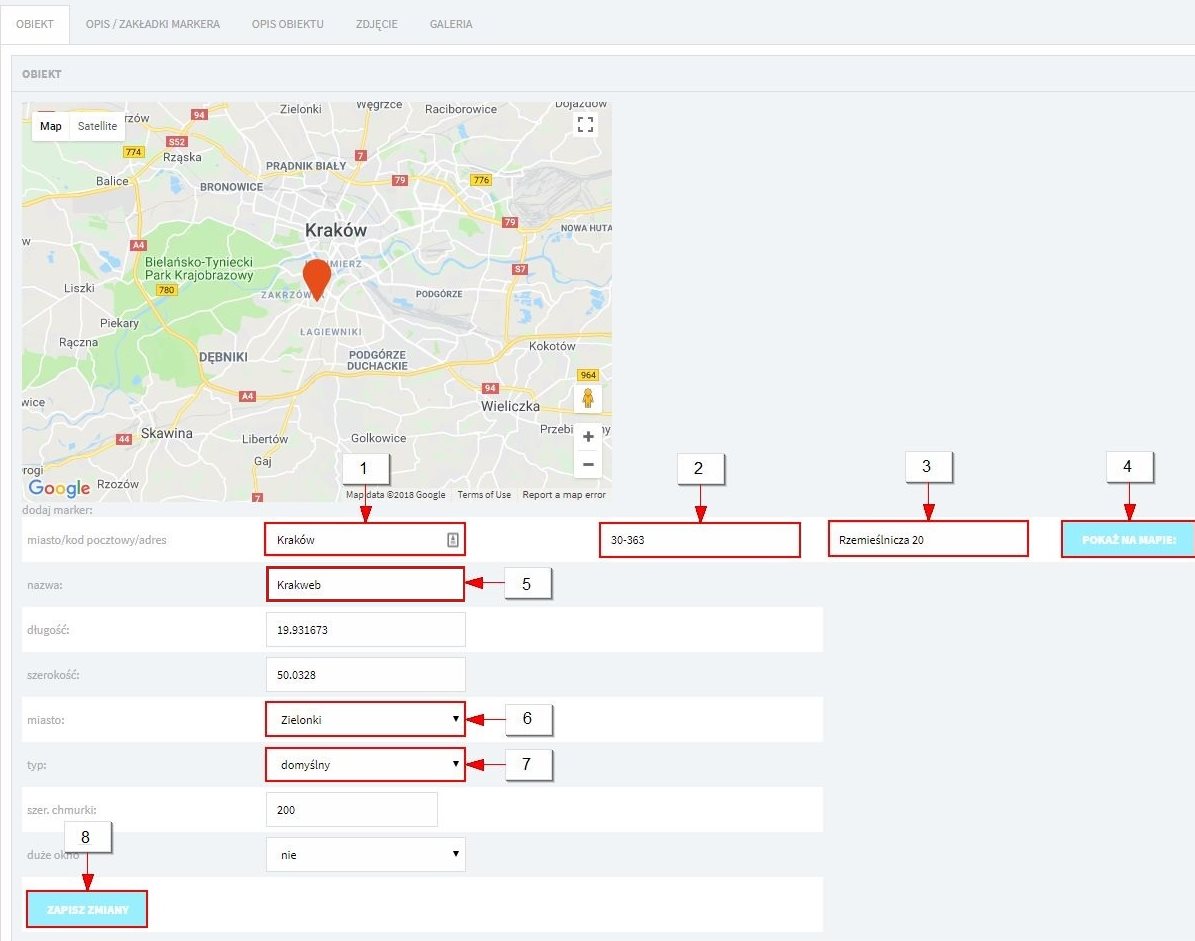Click the city field containing Kraków
The height and width of the screenshot is (941, 1195).
(365, 539)
